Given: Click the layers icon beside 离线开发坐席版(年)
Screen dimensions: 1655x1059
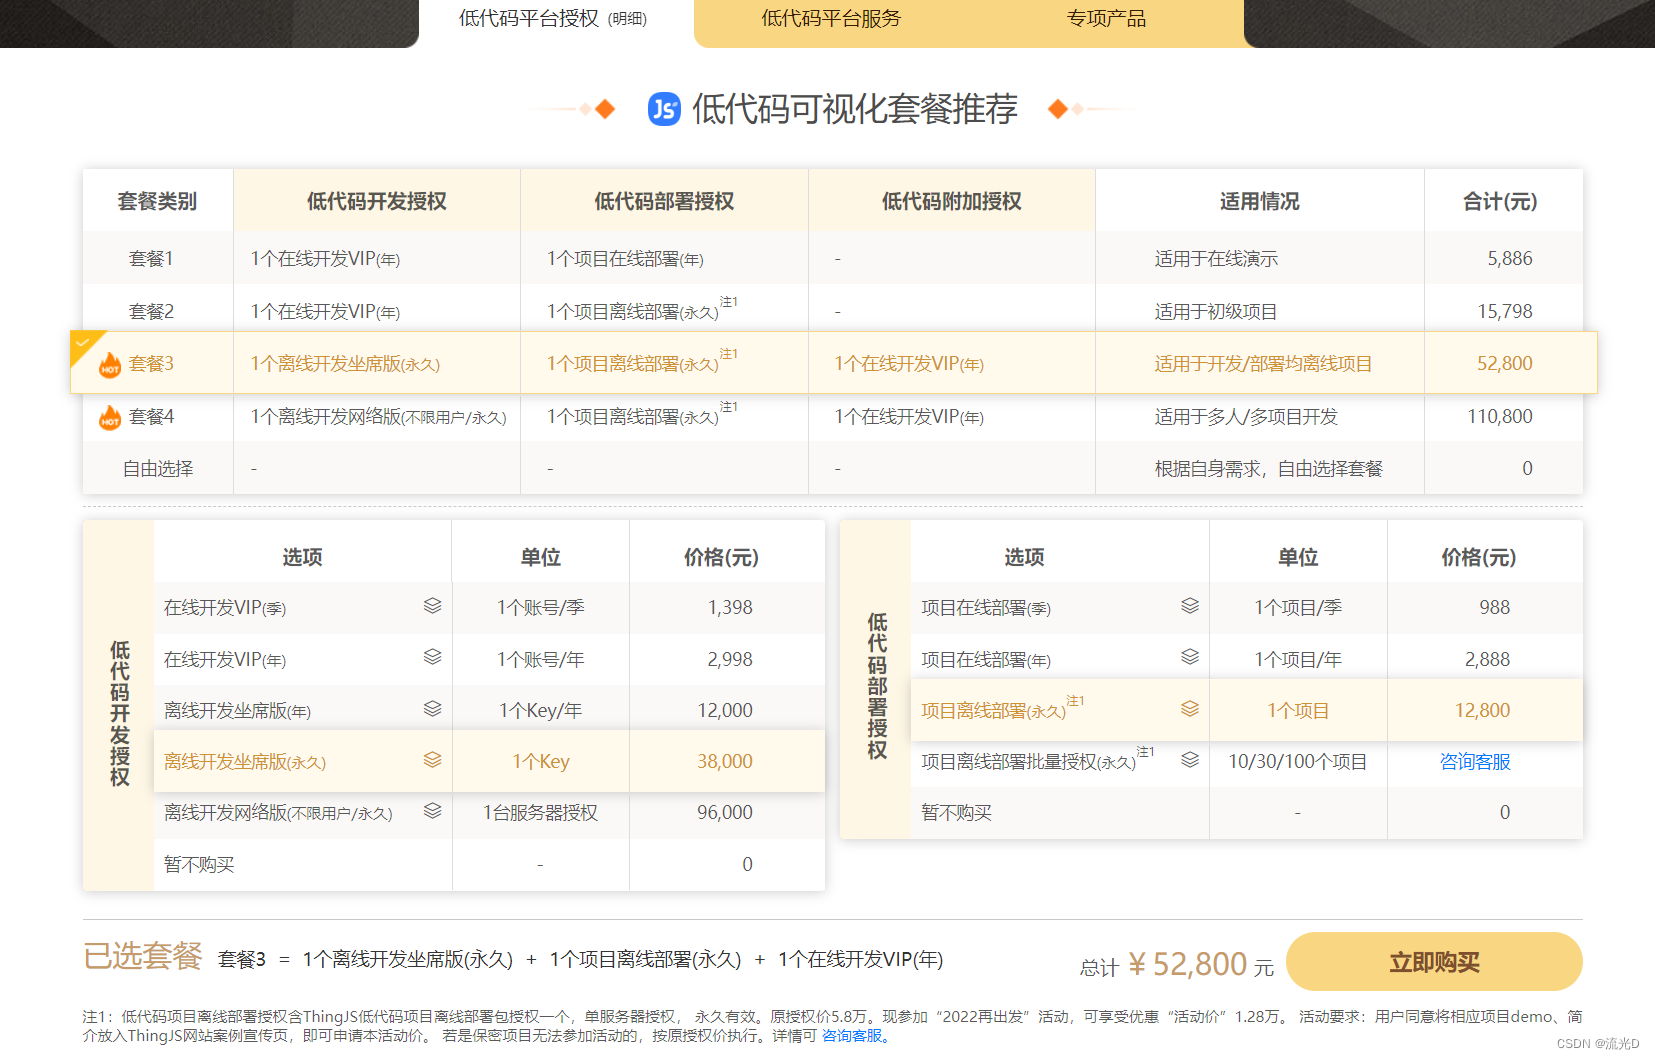Looking at the screenshot, I should click(x=432, y=709).
